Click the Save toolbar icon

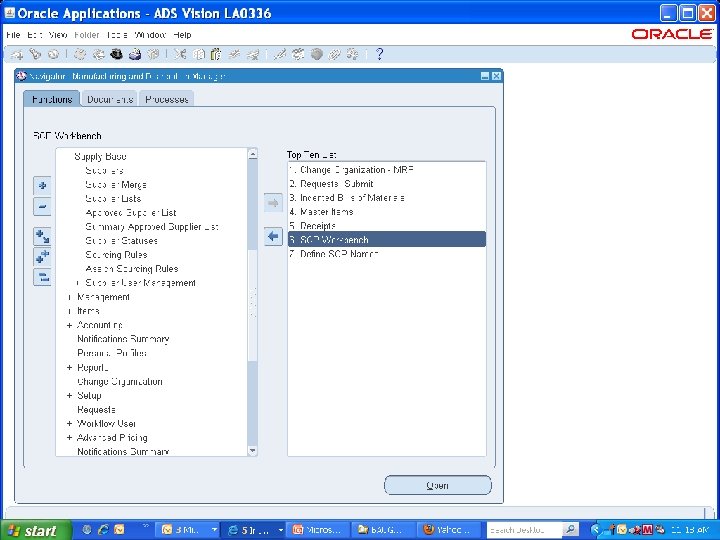click(80, 55)
